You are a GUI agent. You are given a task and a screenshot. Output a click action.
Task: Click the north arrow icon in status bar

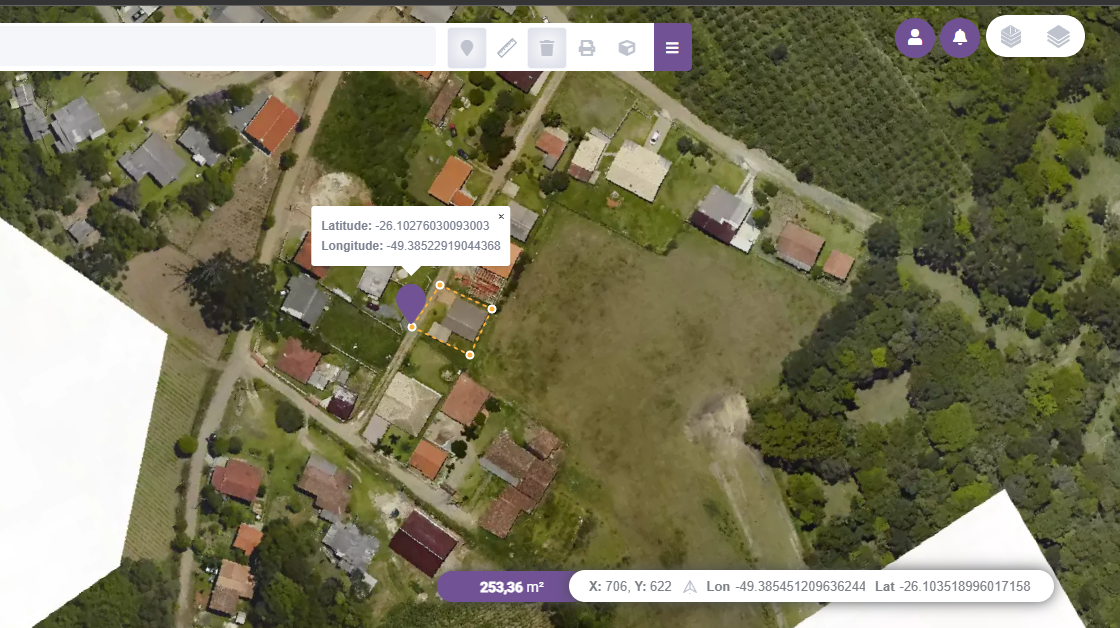pyautogui.click(x=689, y=587)
